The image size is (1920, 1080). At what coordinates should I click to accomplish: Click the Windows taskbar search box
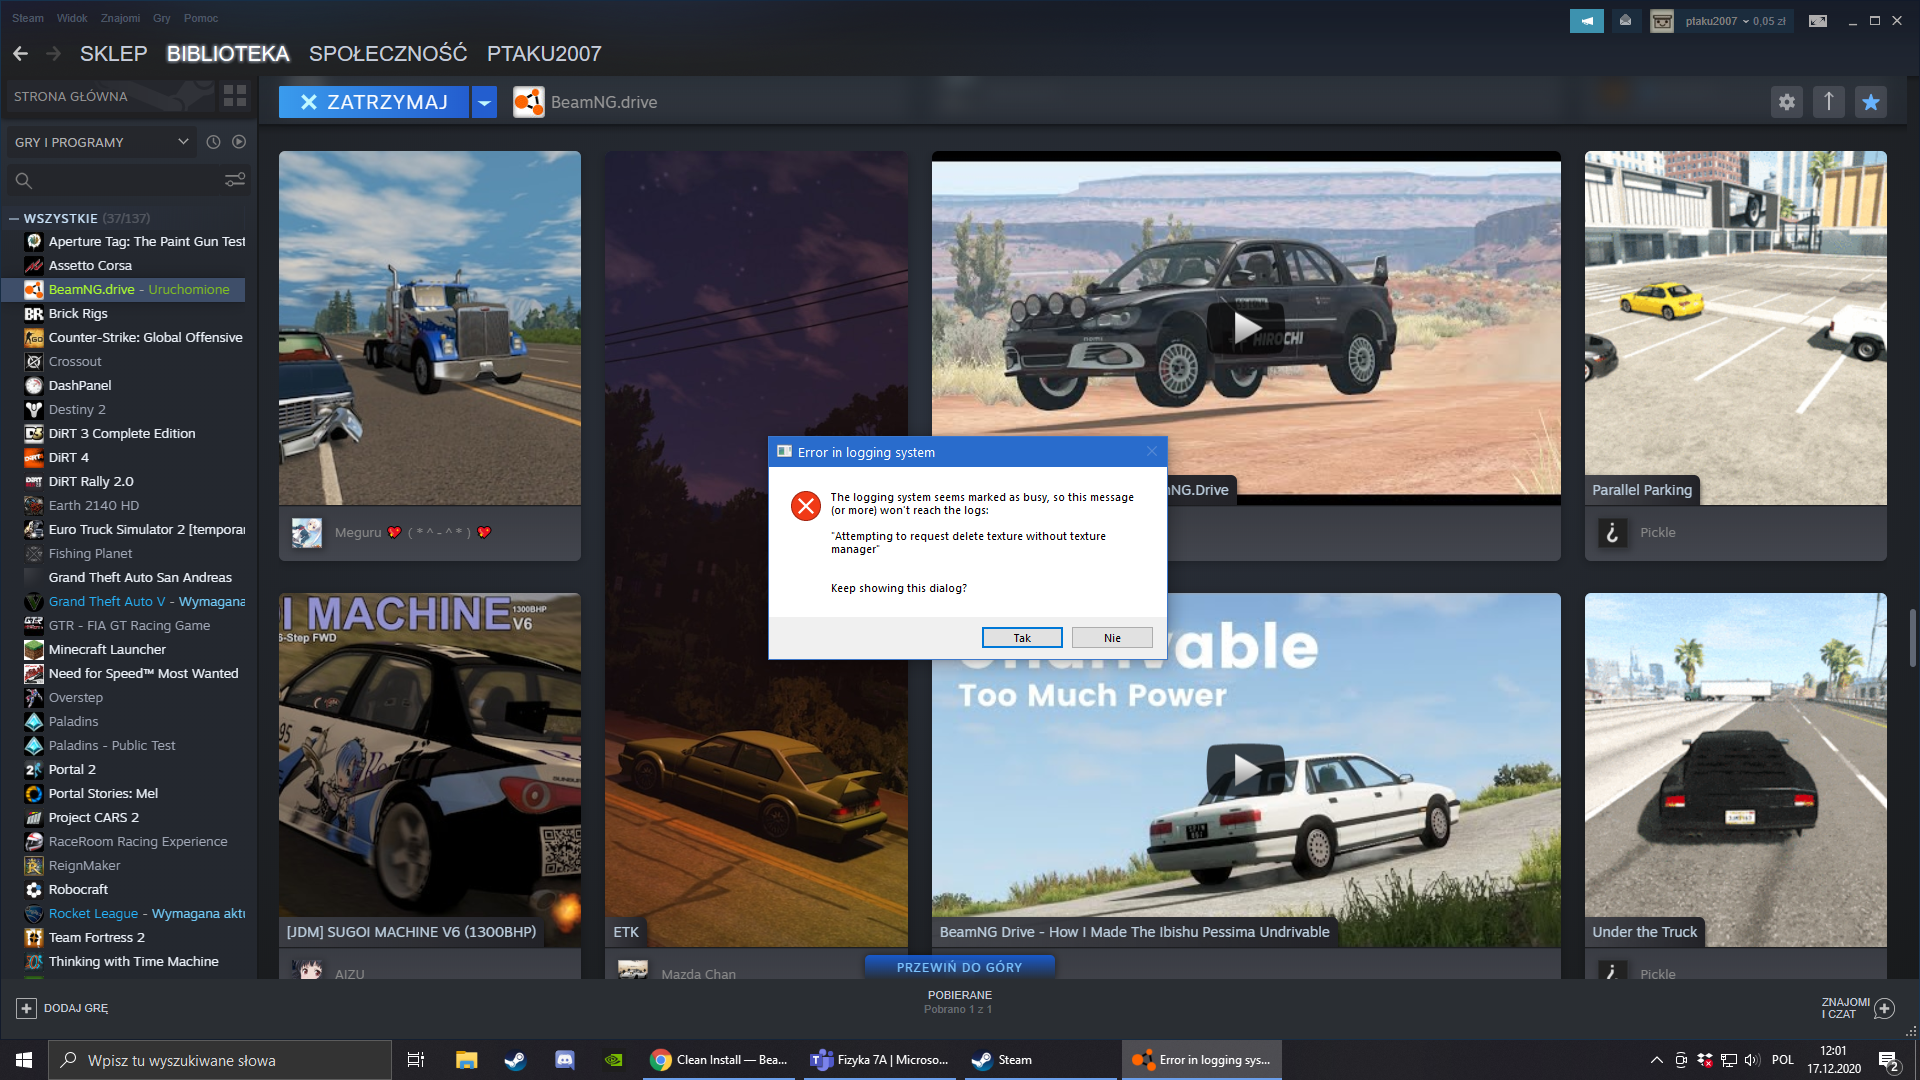click(x=220, y=1060)
